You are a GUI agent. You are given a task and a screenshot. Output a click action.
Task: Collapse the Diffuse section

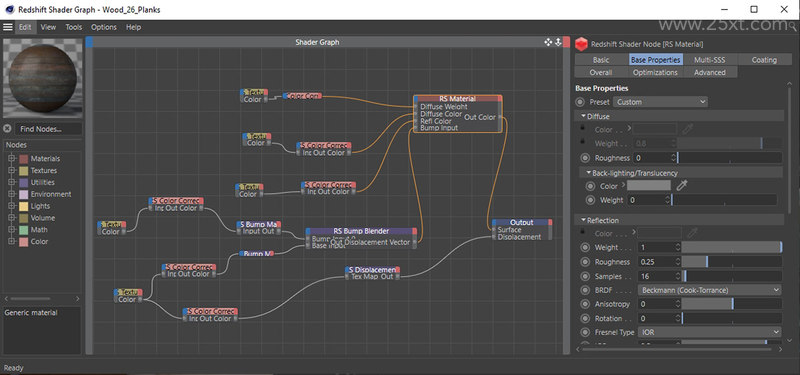(584, 116)
